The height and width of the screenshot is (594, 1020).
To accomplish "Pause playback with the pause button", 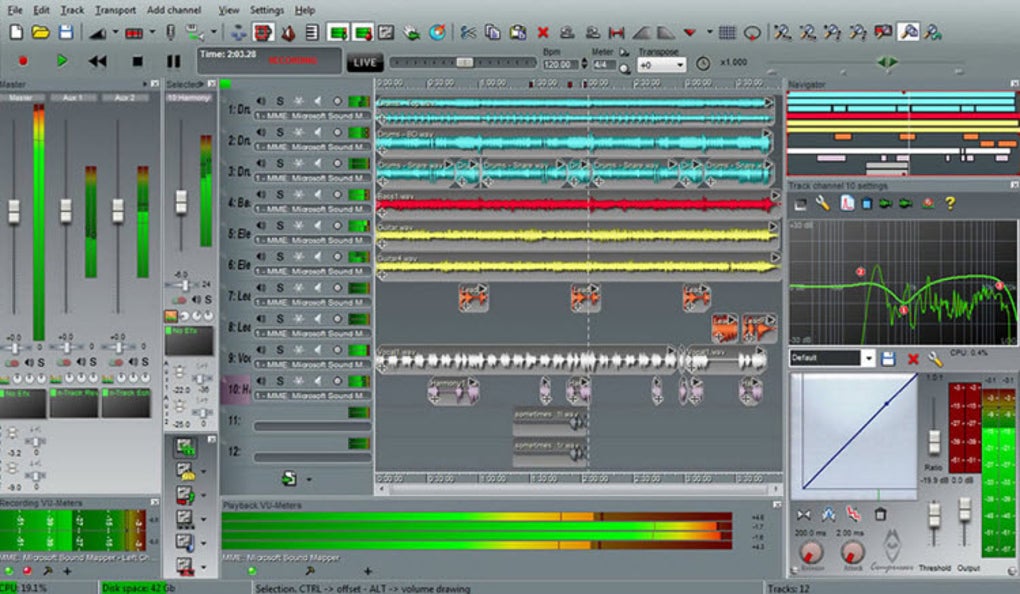I will pyautogui.click(x=173, y=61).
